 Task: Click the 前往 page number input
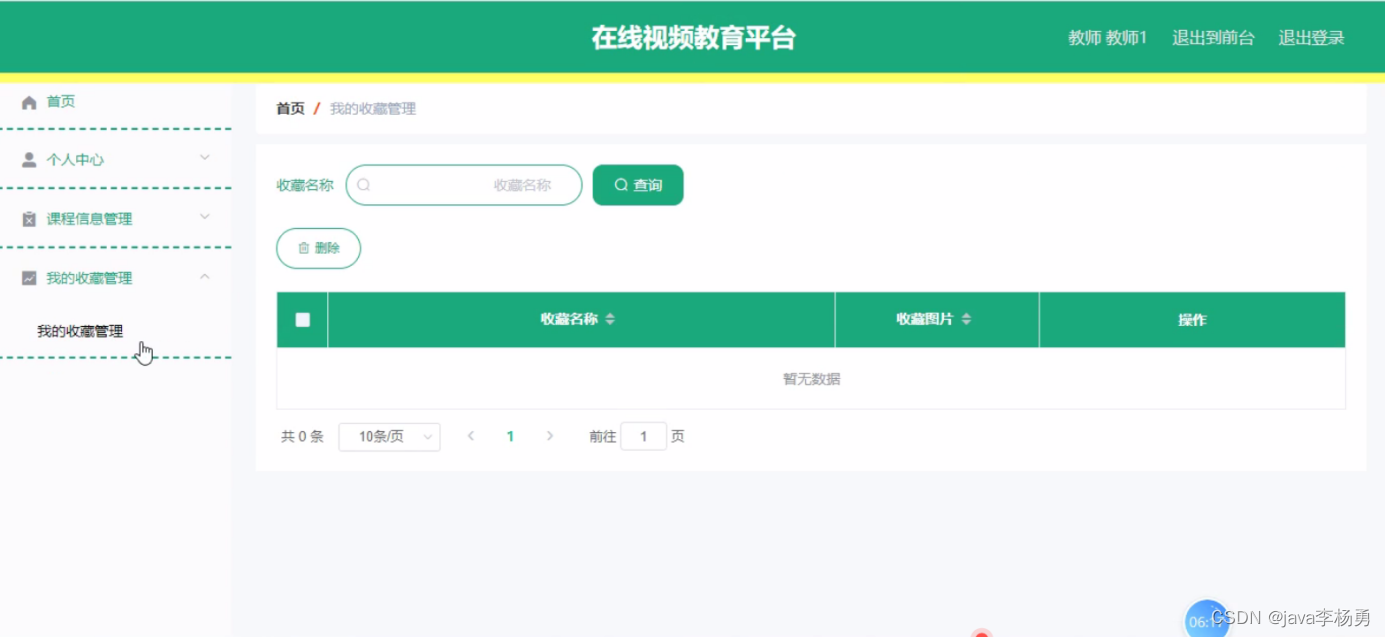pos(644,436)
